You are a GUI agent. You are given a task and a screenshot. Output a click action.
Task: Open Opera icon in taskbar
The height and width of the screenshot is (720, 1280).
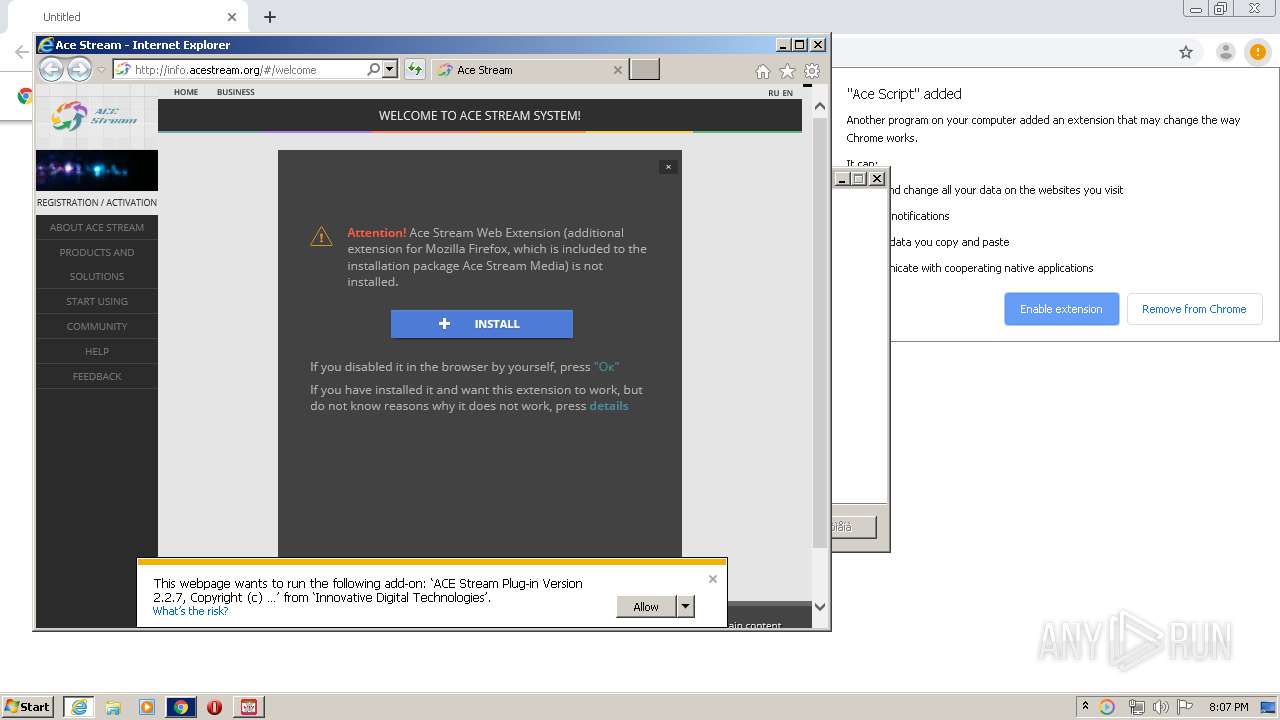point(214,707)
